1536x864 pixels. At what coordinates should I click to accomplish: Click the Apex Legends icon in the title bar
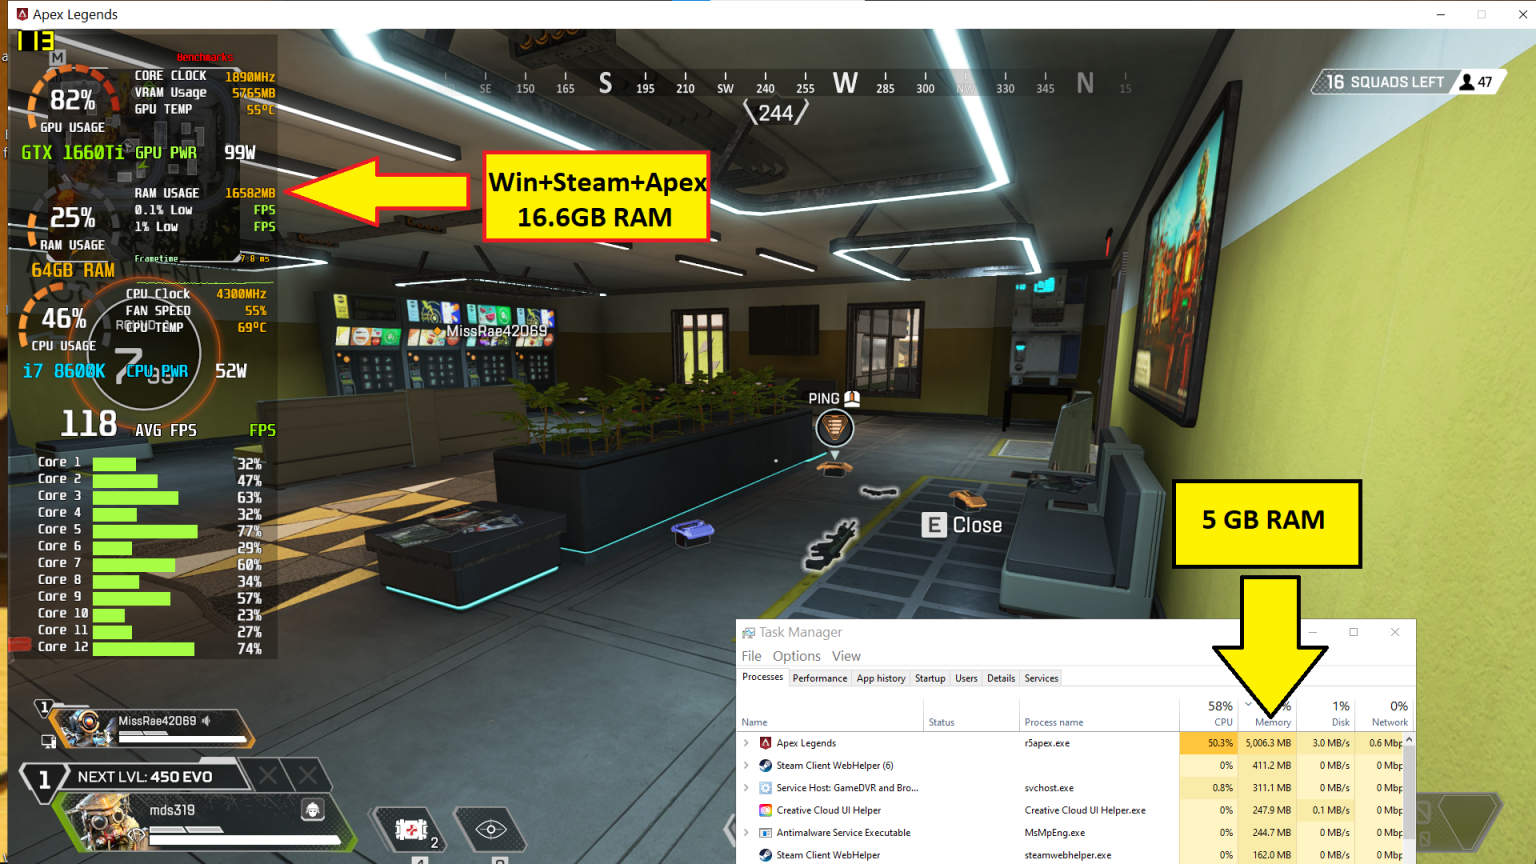coord(22,14)
